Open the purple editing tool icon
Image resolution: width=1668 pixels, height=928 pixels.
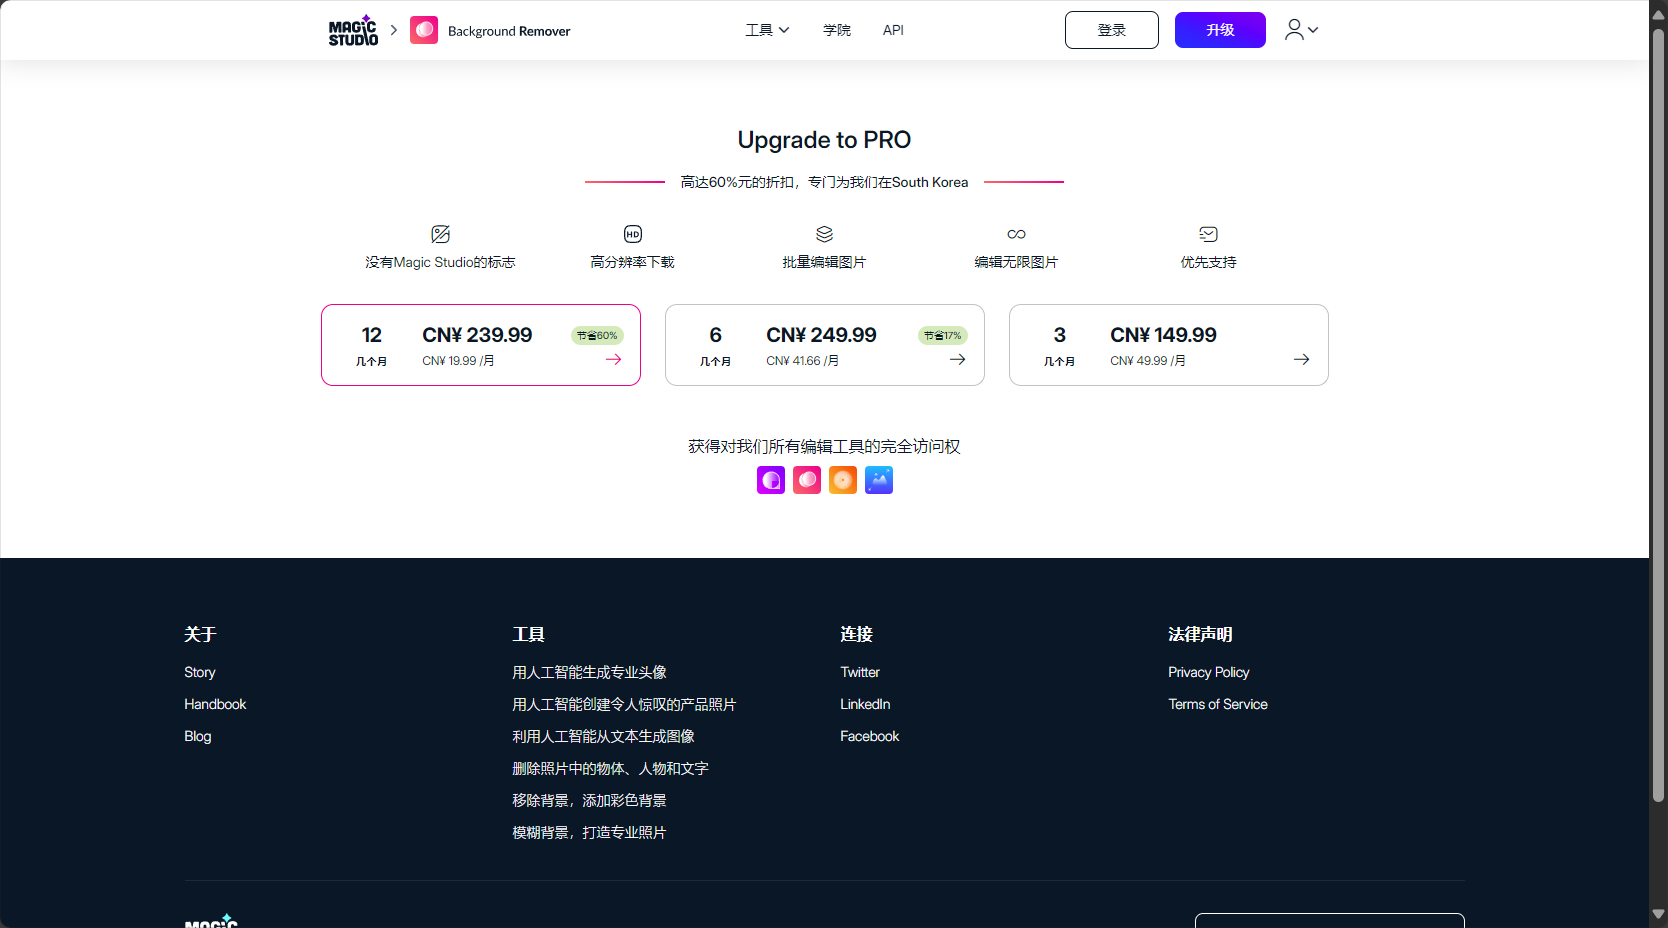(771, 480)
